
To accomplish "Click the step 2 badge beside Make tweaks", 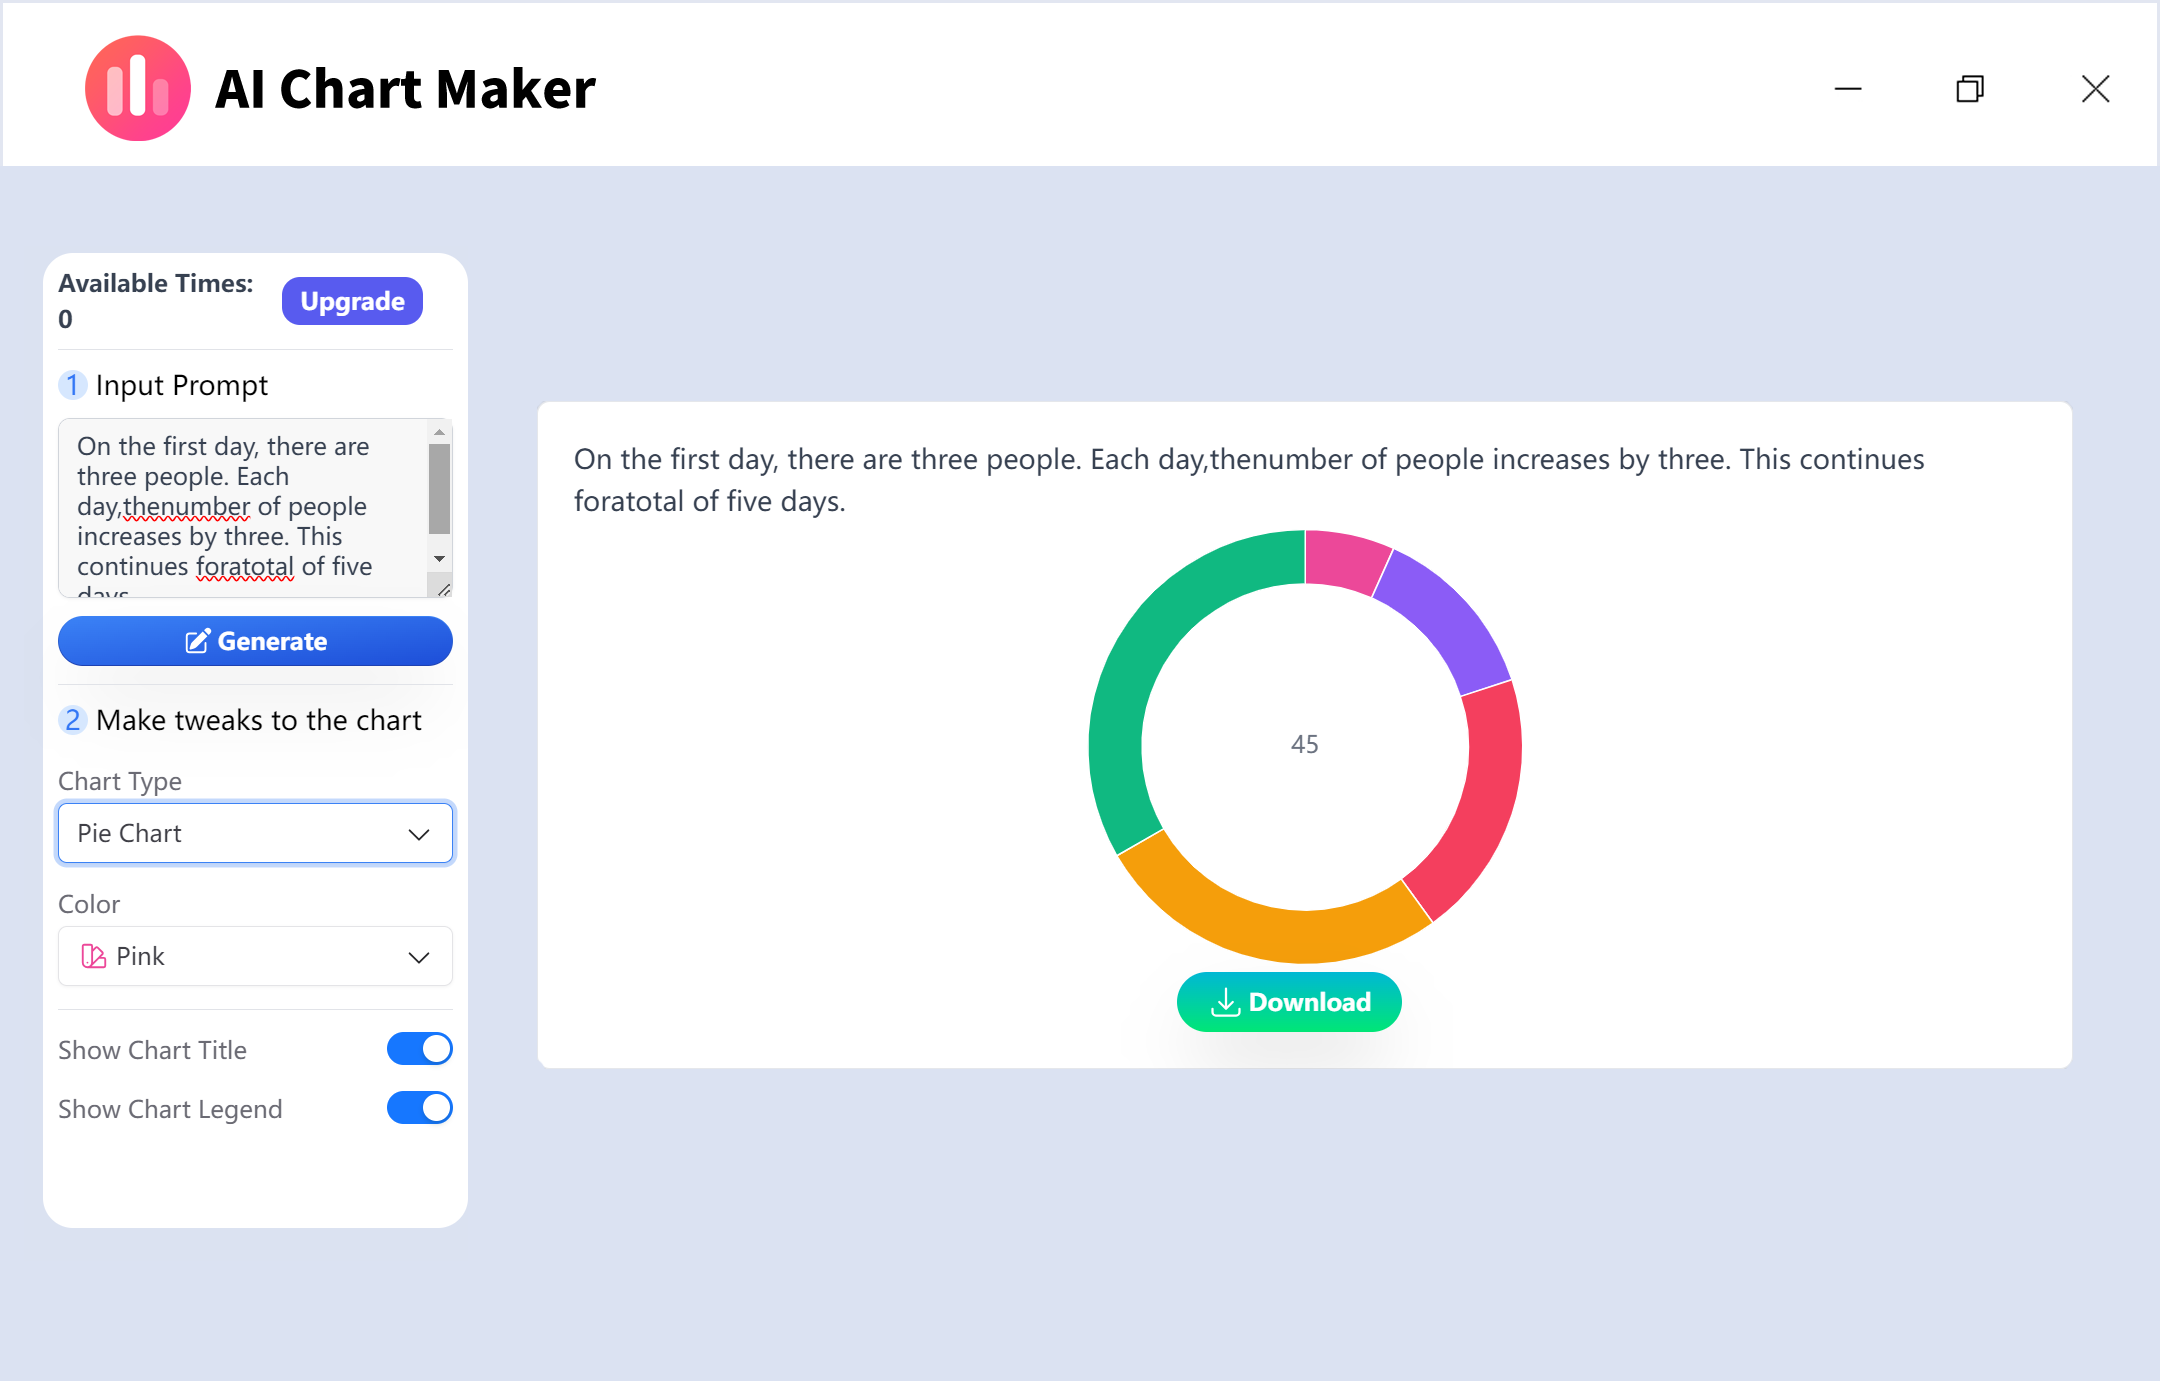I will (73, 719).
